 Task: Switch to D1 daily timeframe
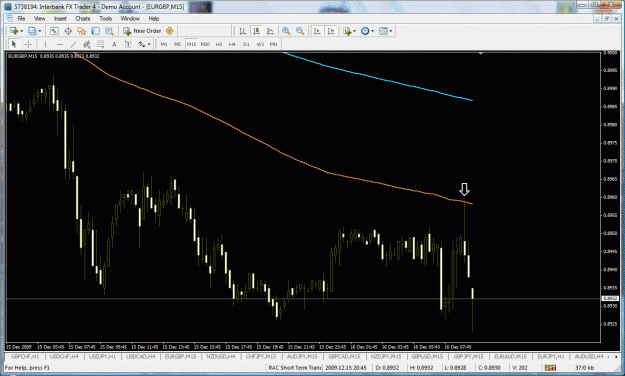246,44
